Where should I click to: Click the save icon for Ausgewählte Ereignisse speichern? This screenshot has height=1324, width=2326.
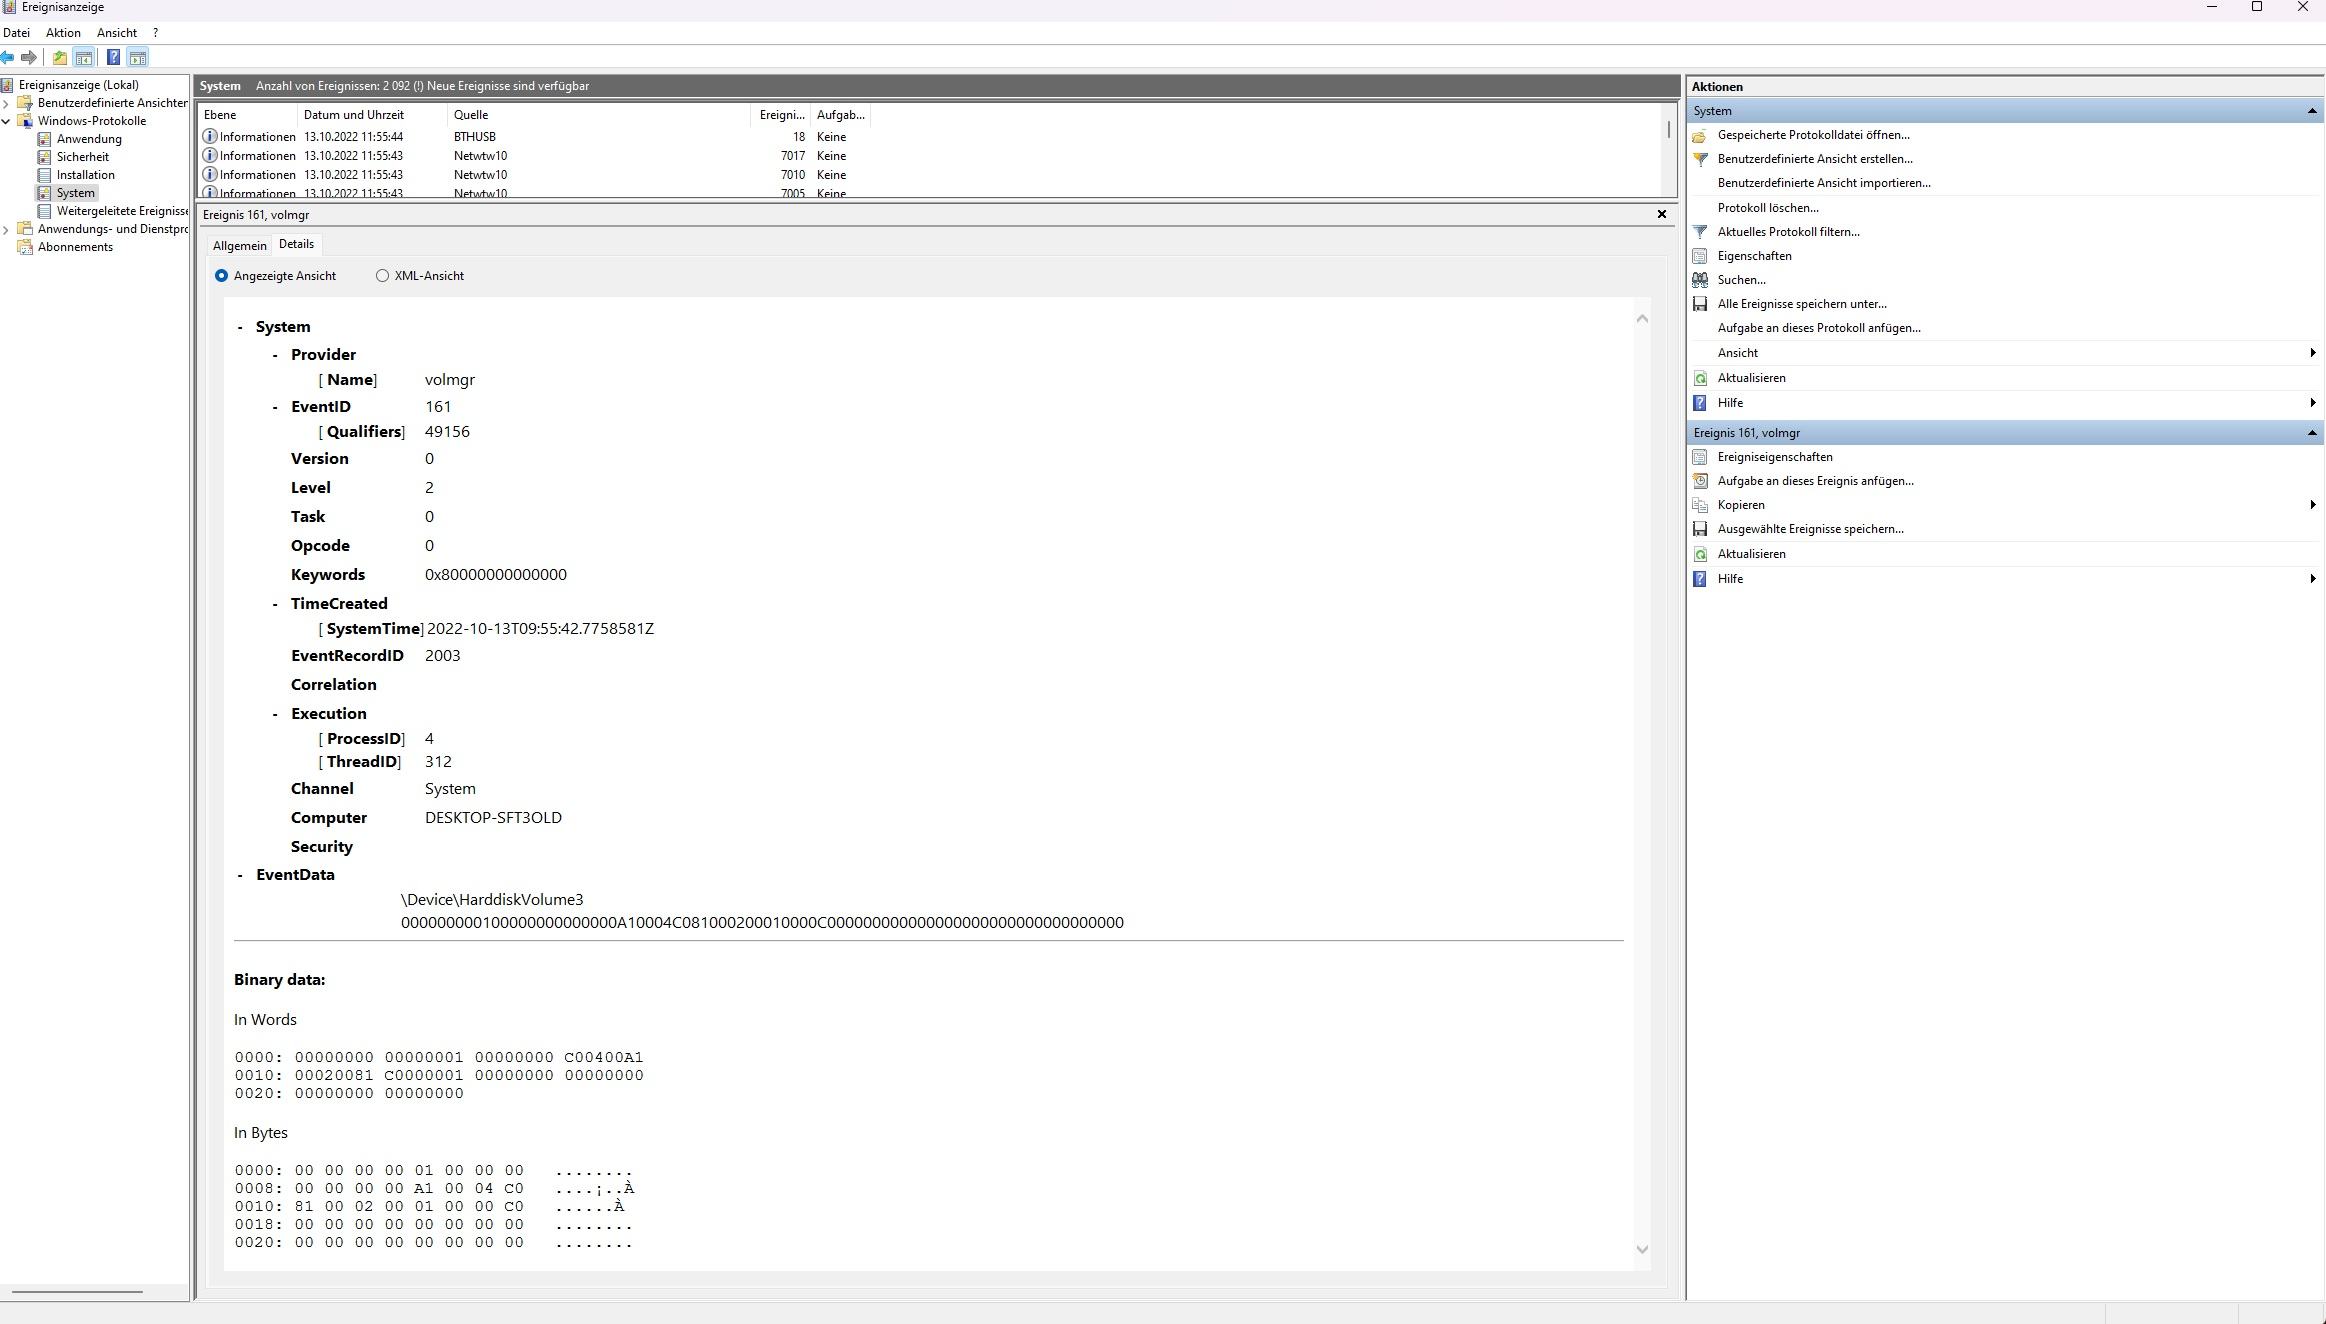[1700, 529]
